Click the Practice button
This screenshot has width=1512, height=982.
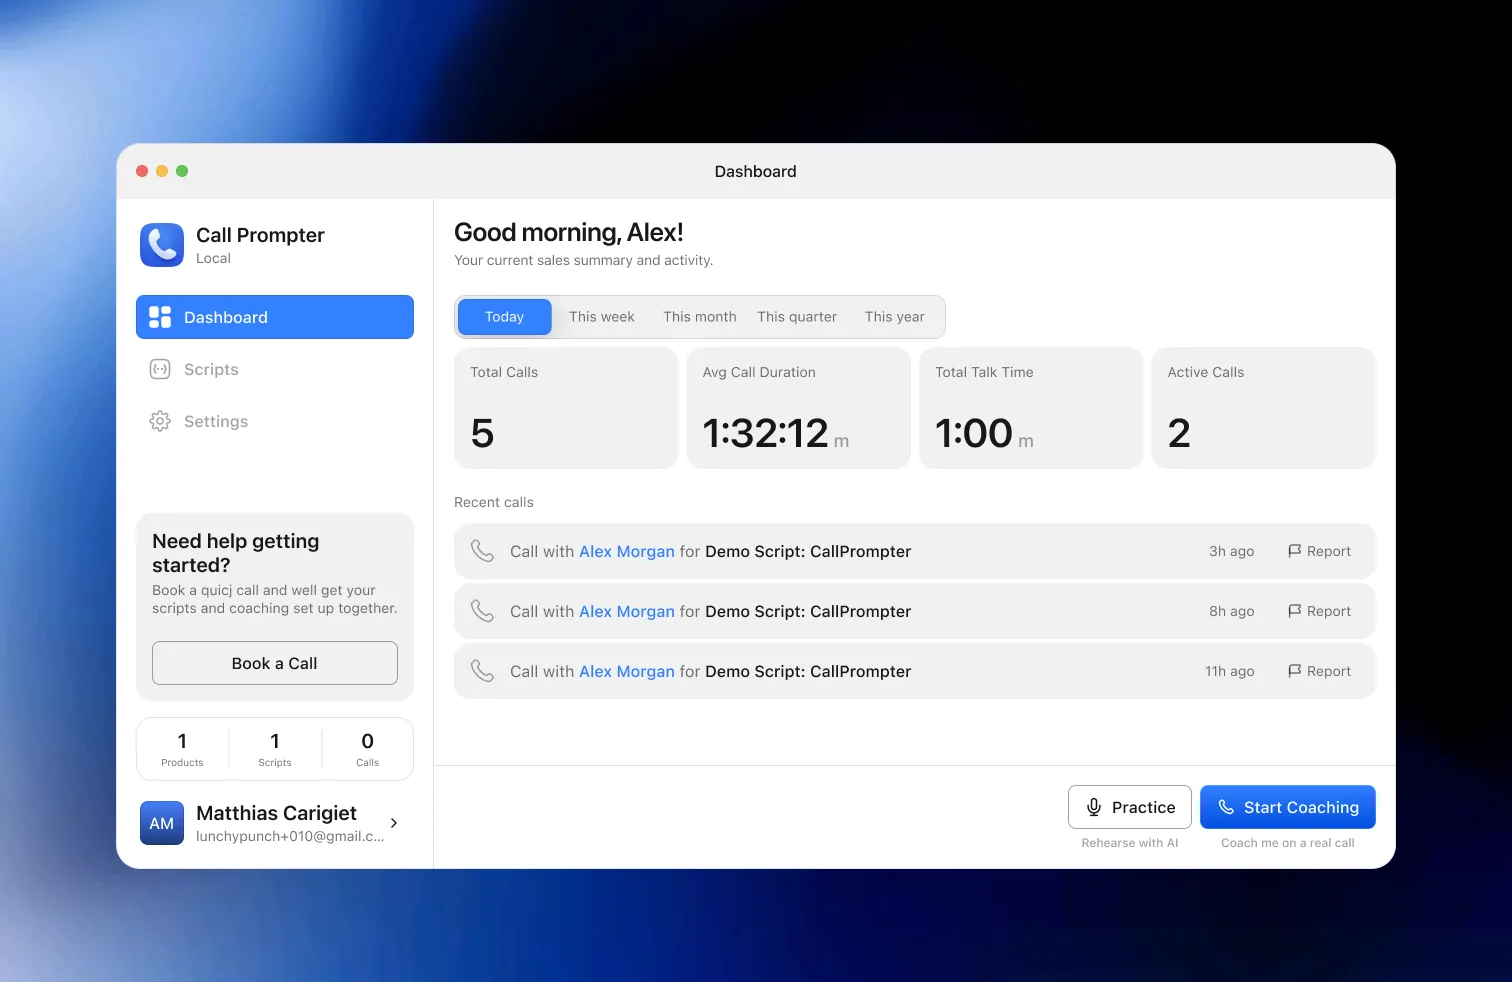point(1130,807)
